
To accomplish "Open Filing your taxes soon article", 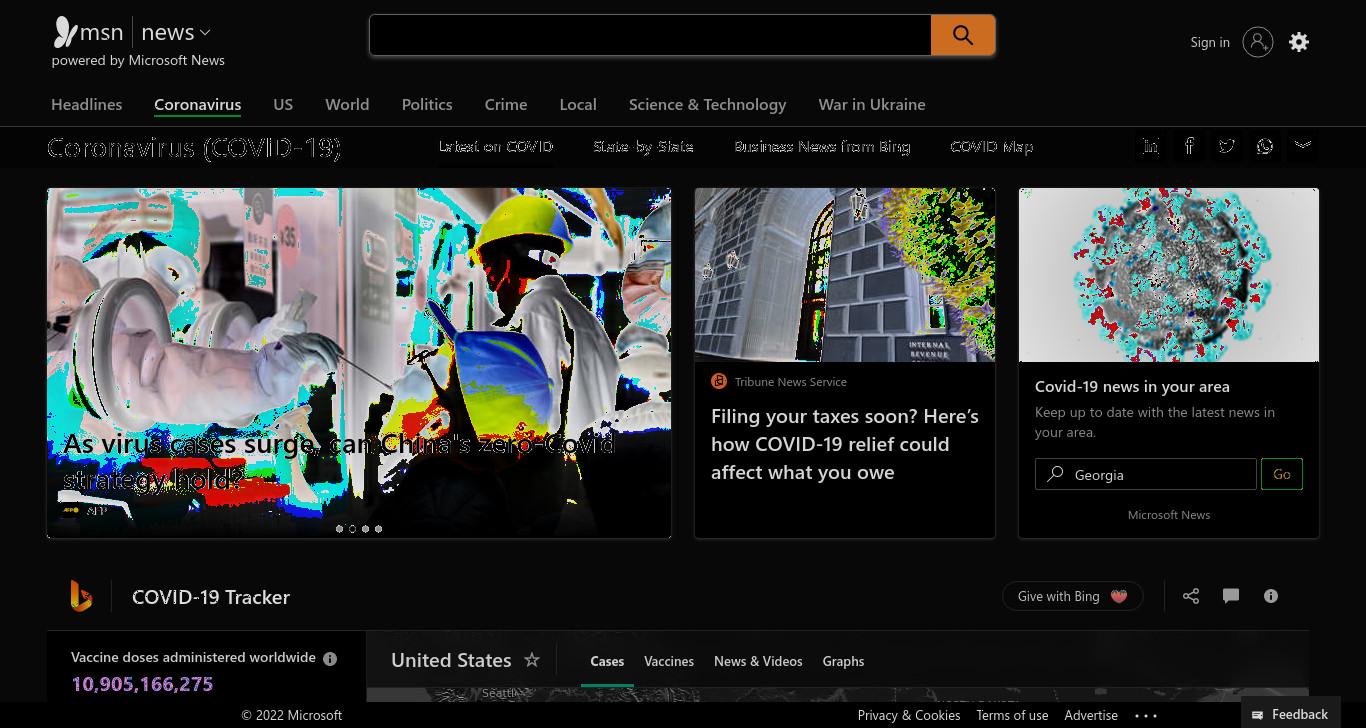I will 845,444.
